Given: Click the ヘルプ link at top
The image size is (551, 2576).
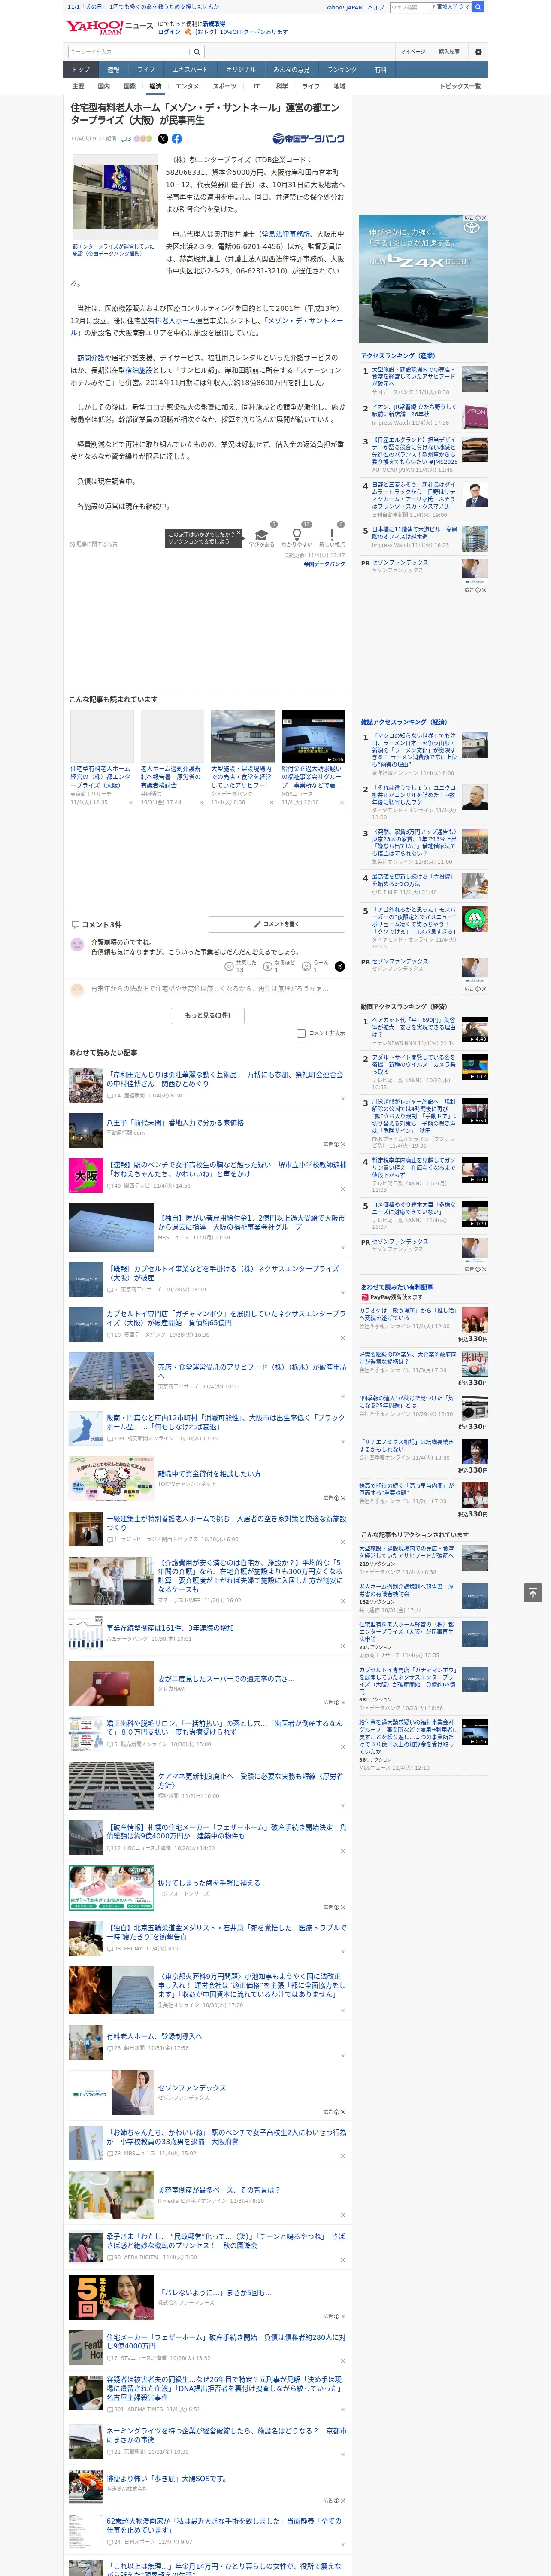Looking at the screenshot, I should 376,7.
